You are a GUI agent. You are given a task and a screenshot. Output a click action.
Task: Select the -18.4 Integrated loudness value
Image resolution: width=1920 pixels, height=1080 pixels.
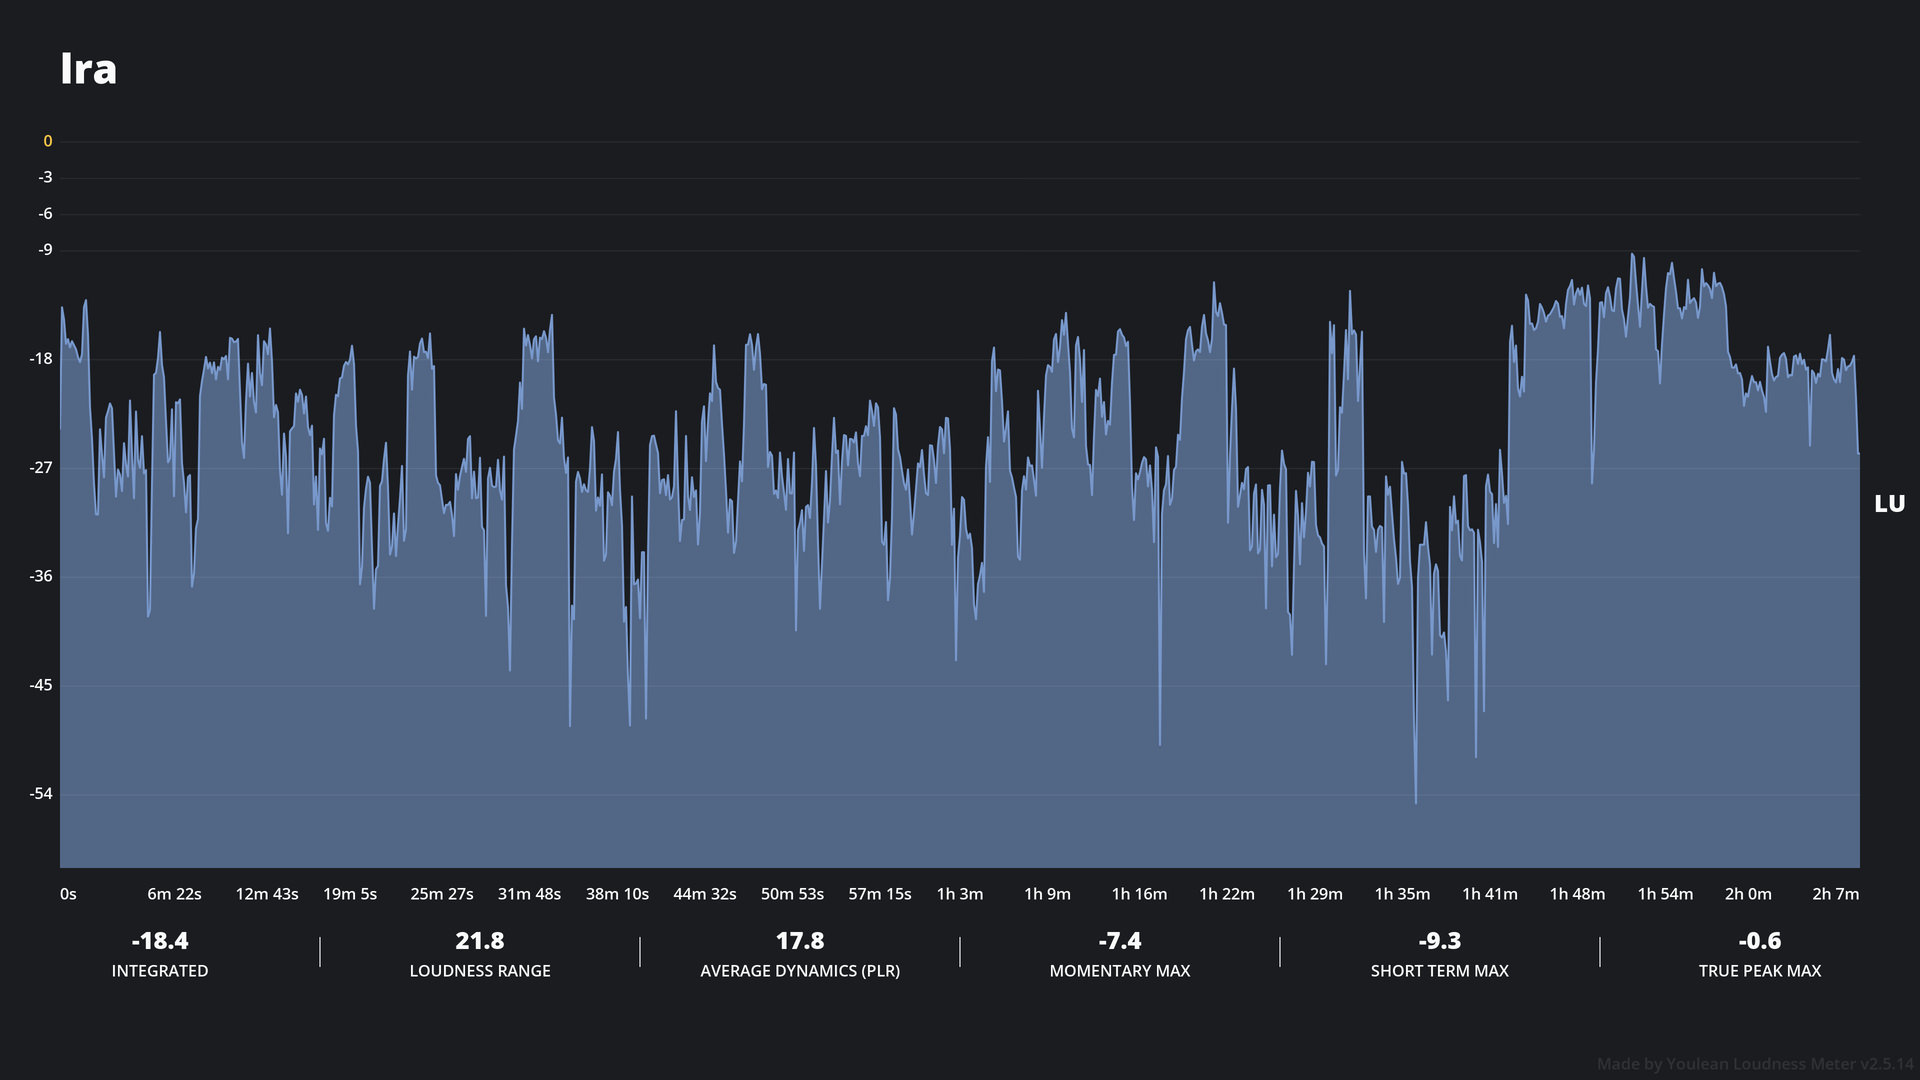point(160,941)
